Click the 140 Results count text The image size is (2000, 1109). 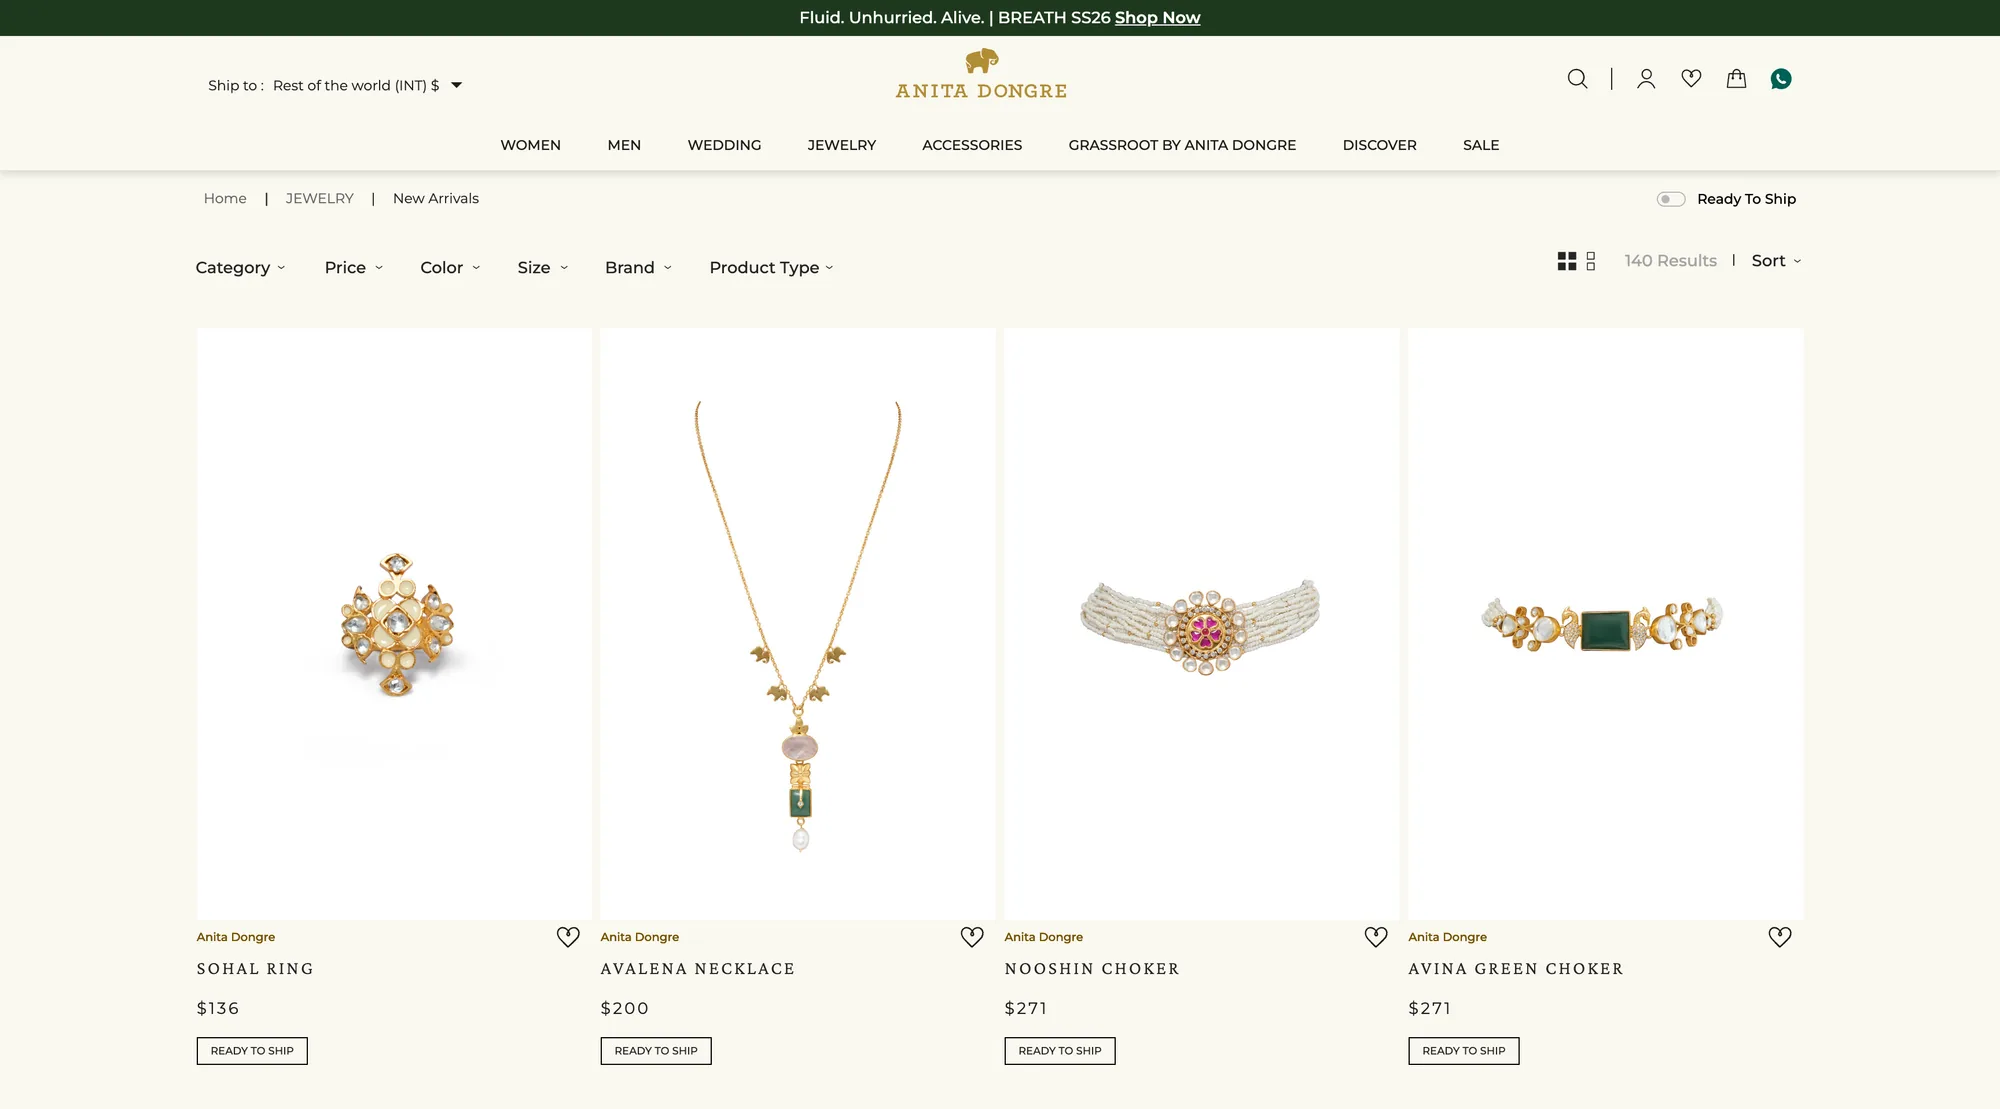[1670, 261]
